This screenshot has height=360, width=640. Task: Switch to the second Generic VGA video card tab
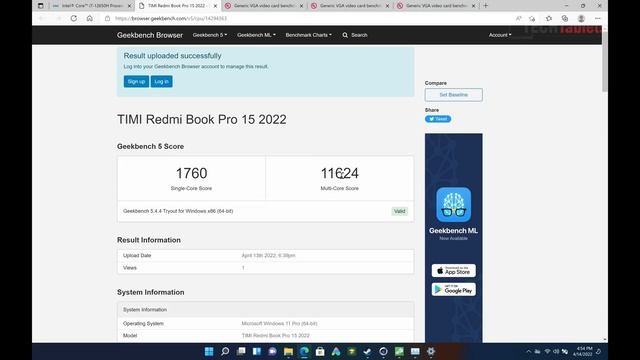click(350, 6)
